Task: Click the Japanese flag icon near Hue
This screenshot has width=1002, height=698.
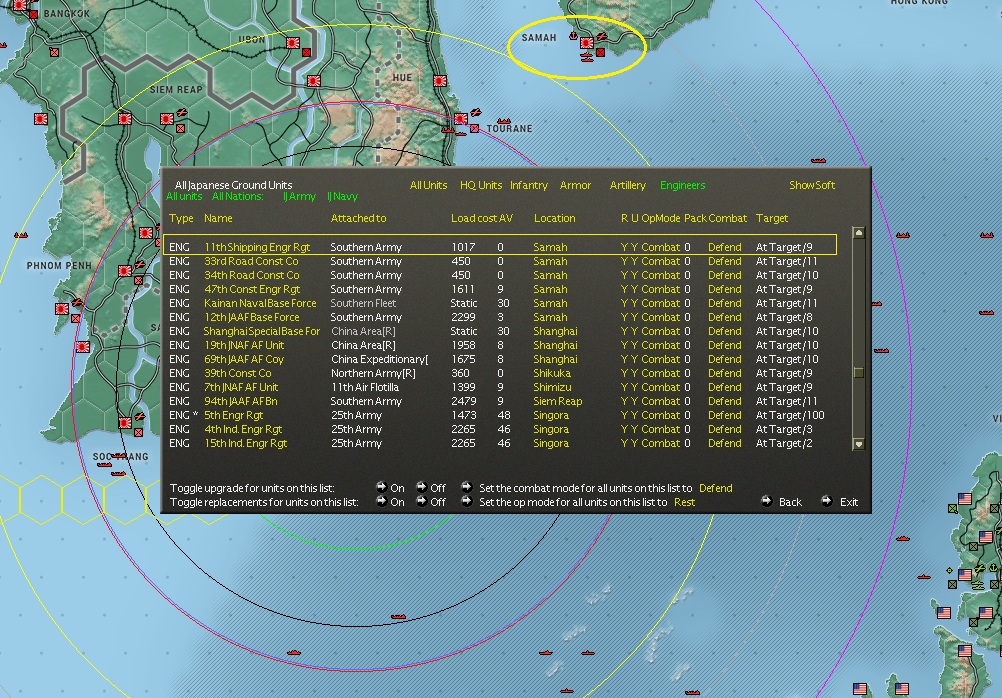Action: 440,81
